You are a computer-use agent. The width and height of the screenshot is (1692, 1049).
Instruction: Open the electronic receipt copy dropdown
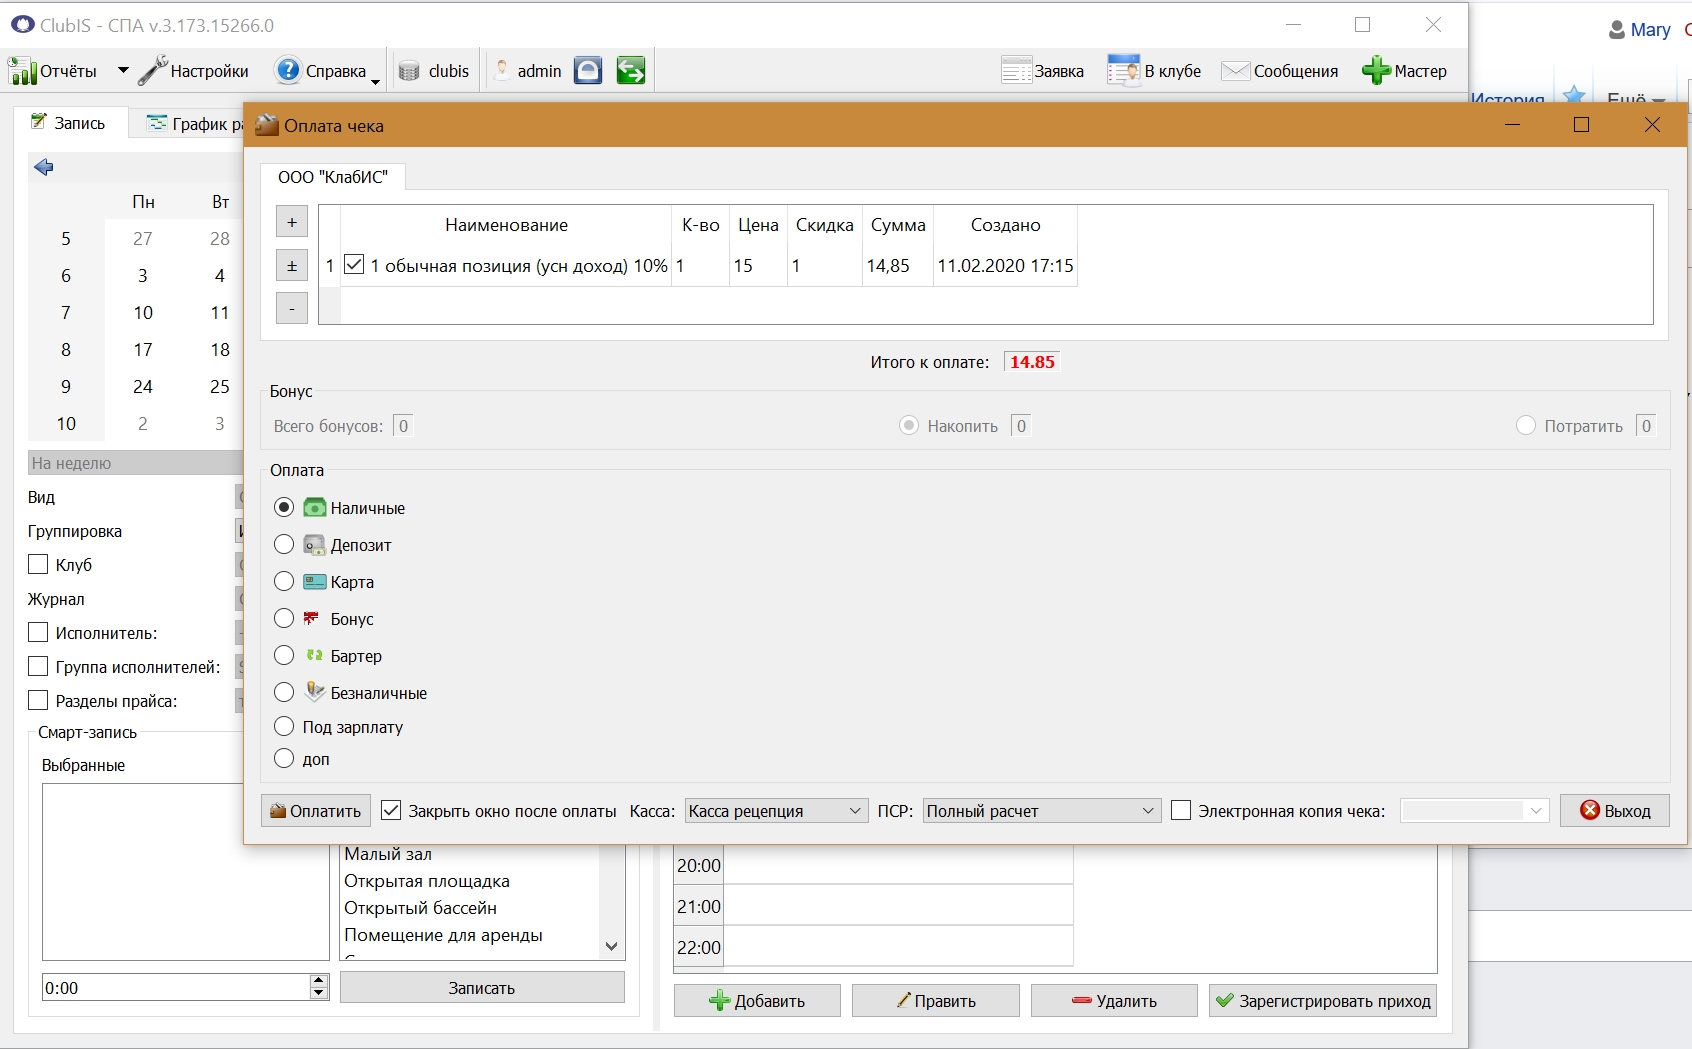[1475, 811]
